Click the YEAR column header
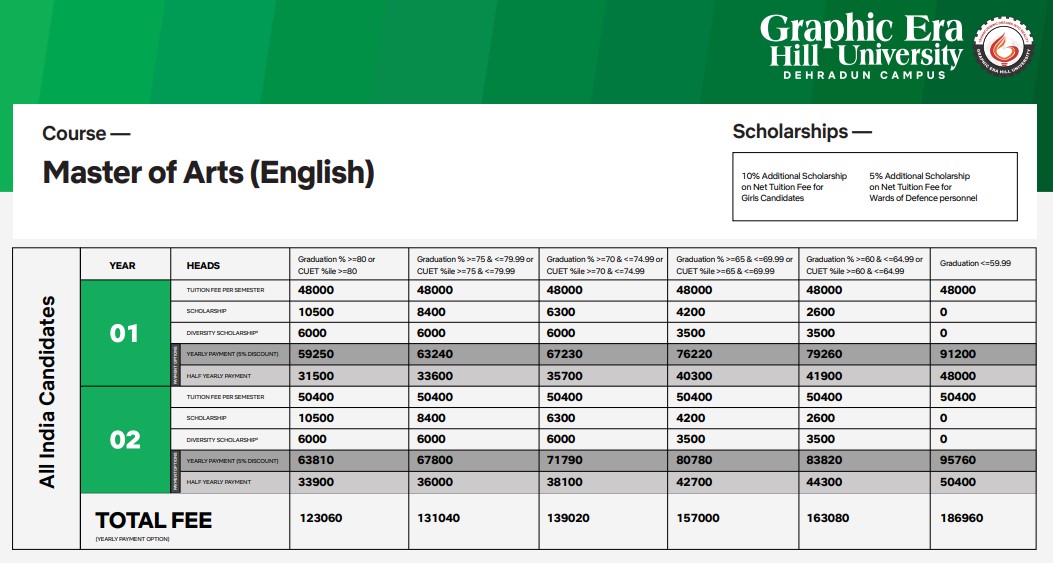 (122, 266)
